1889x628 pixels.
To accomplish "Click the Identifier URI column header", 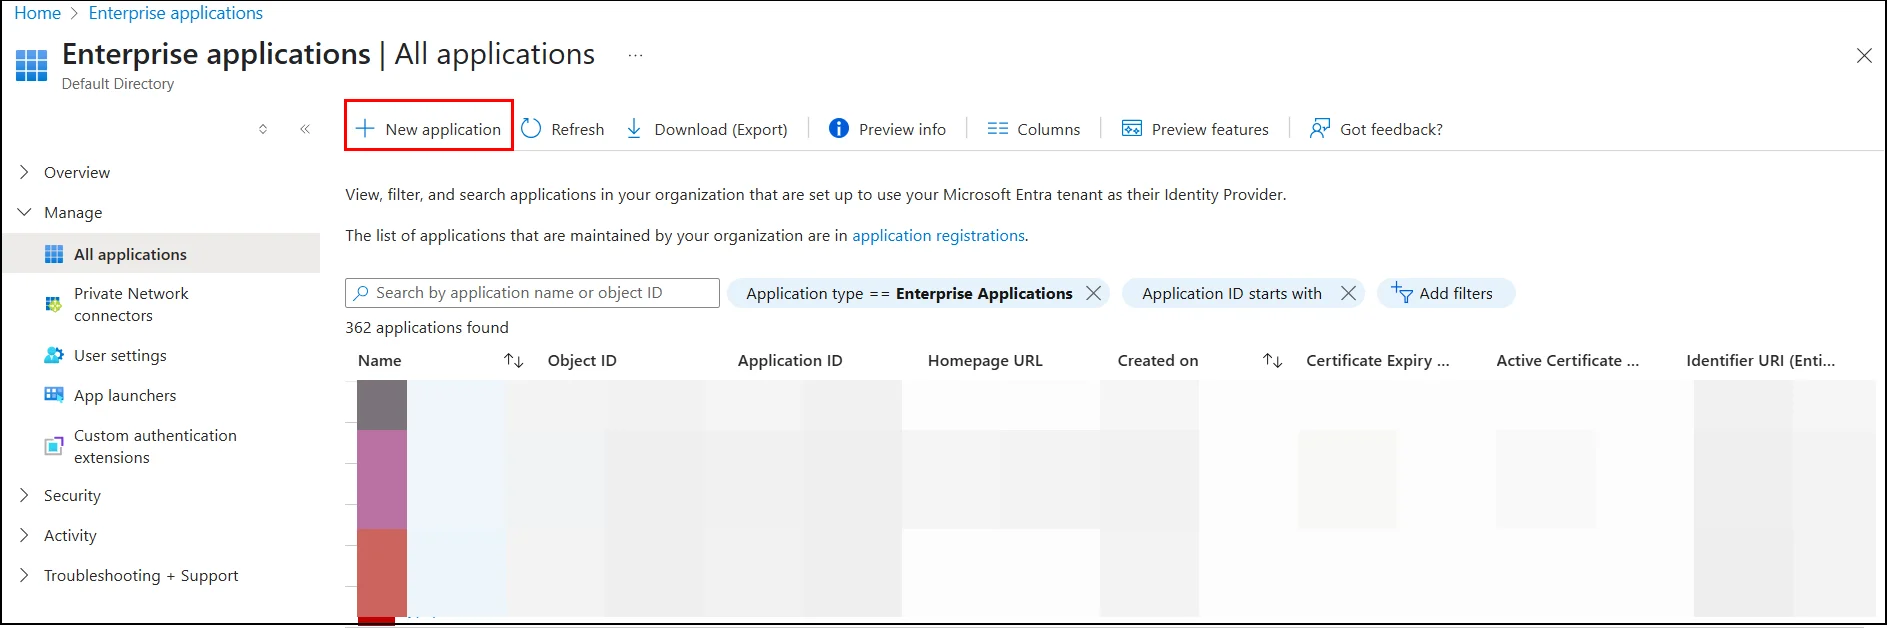I will tap(1761, 361).
